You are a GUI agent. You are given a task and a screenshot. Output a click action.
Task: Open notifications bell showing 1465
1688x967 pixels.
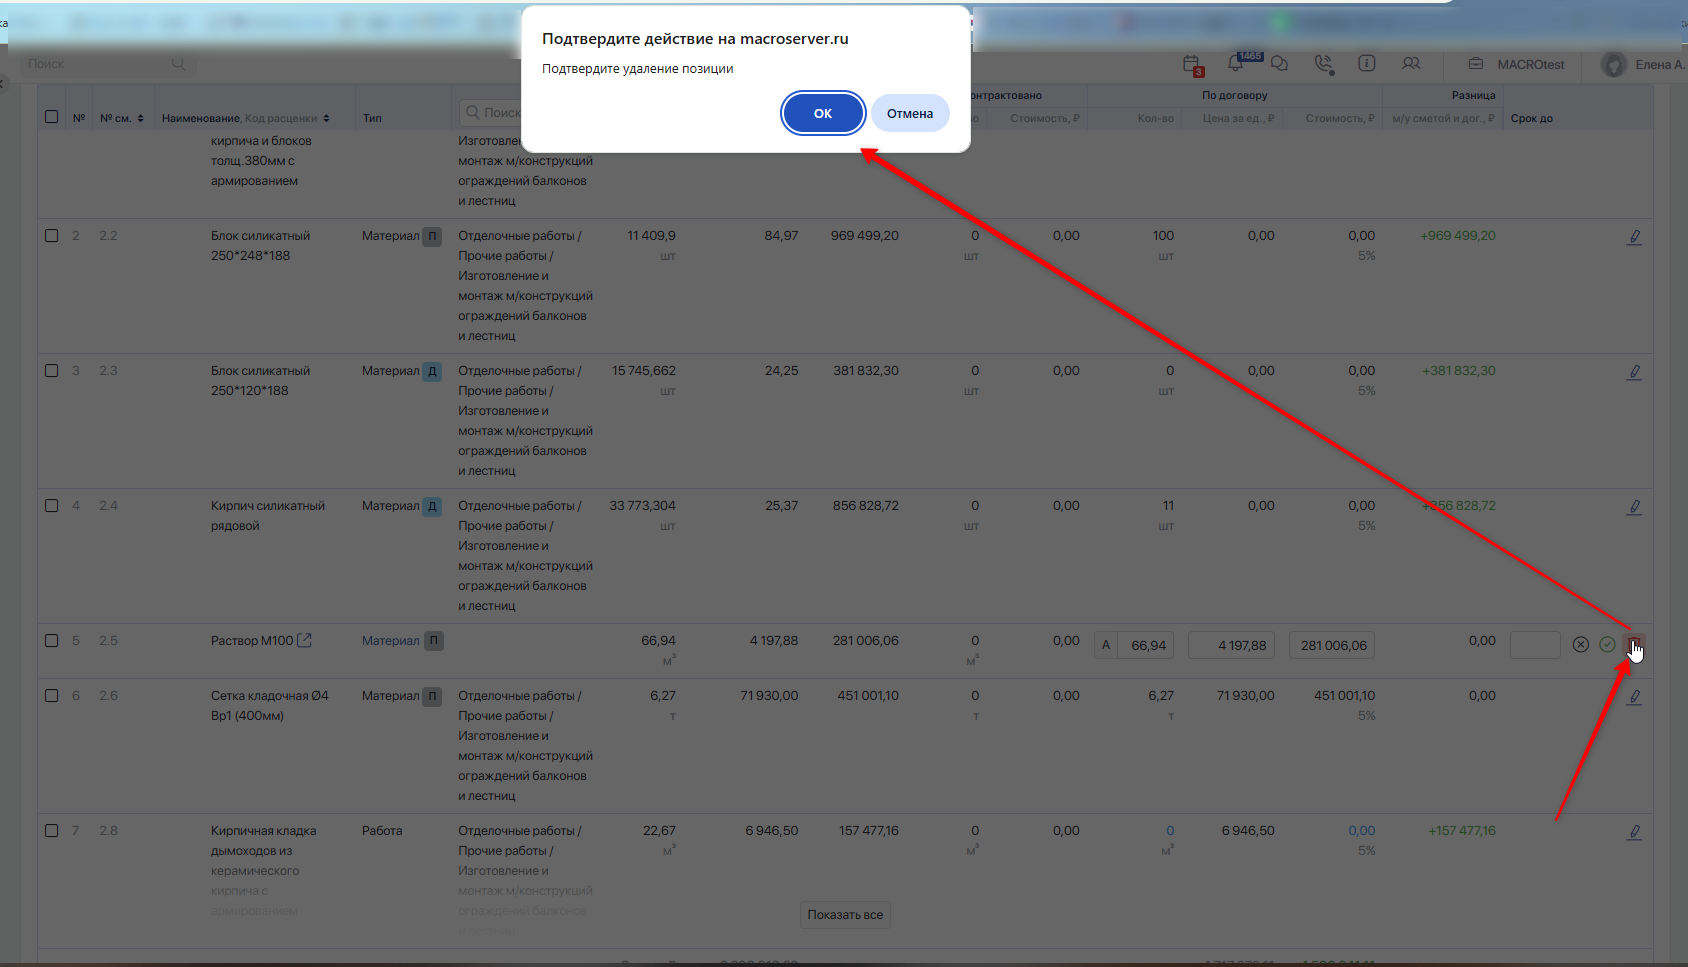[x=1236, y=64]
